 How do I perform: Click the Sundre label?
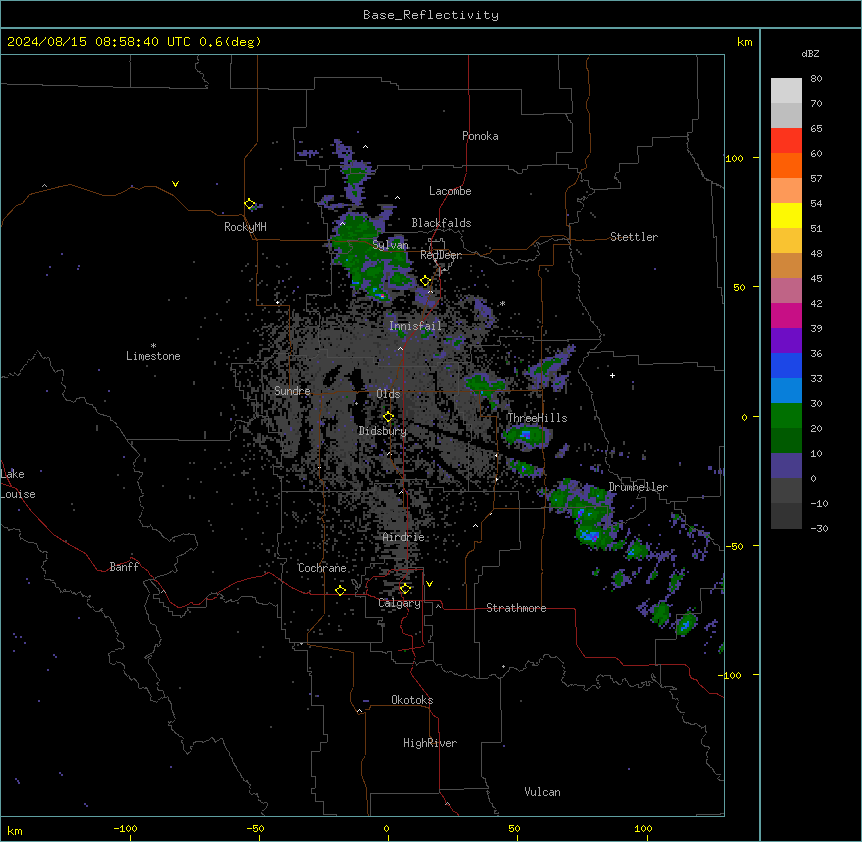pos(292,391)
